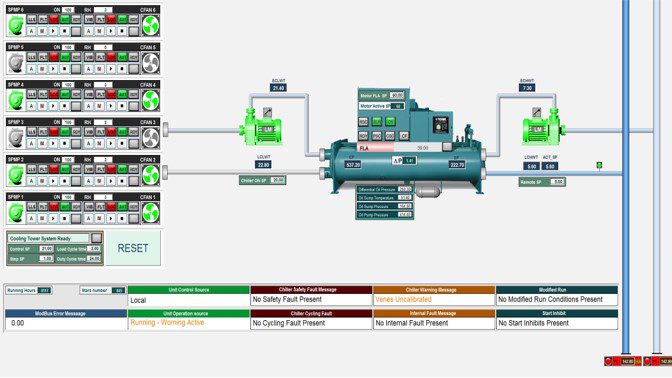The image size is (672, 378).
Task: Start SPMP 2 with the play button
Action: [x=53, y=181]
